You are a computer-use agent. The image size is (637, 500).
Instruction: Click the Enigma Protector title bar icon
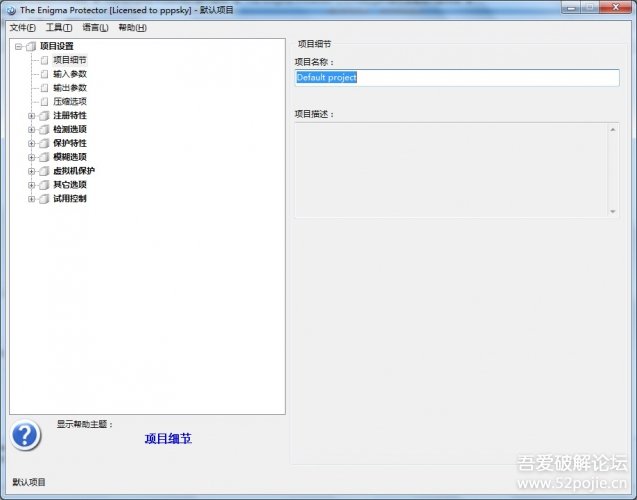tap(10, 9)
